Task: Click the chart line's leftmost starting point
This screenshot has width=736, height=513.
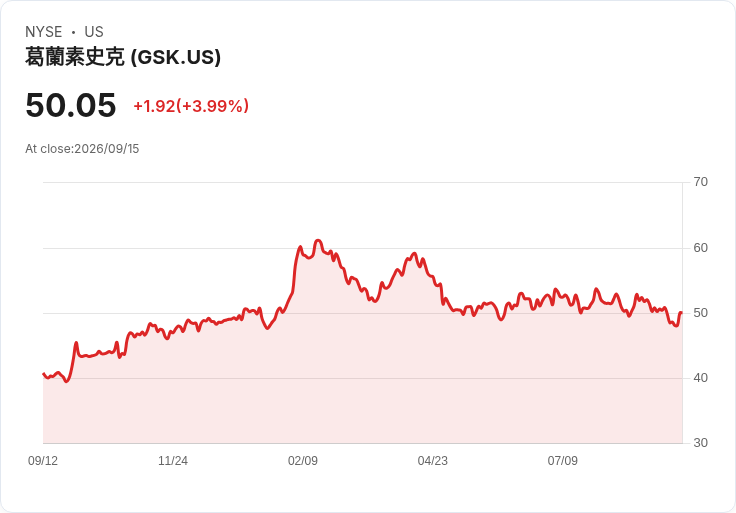Action: click(43, 374)
